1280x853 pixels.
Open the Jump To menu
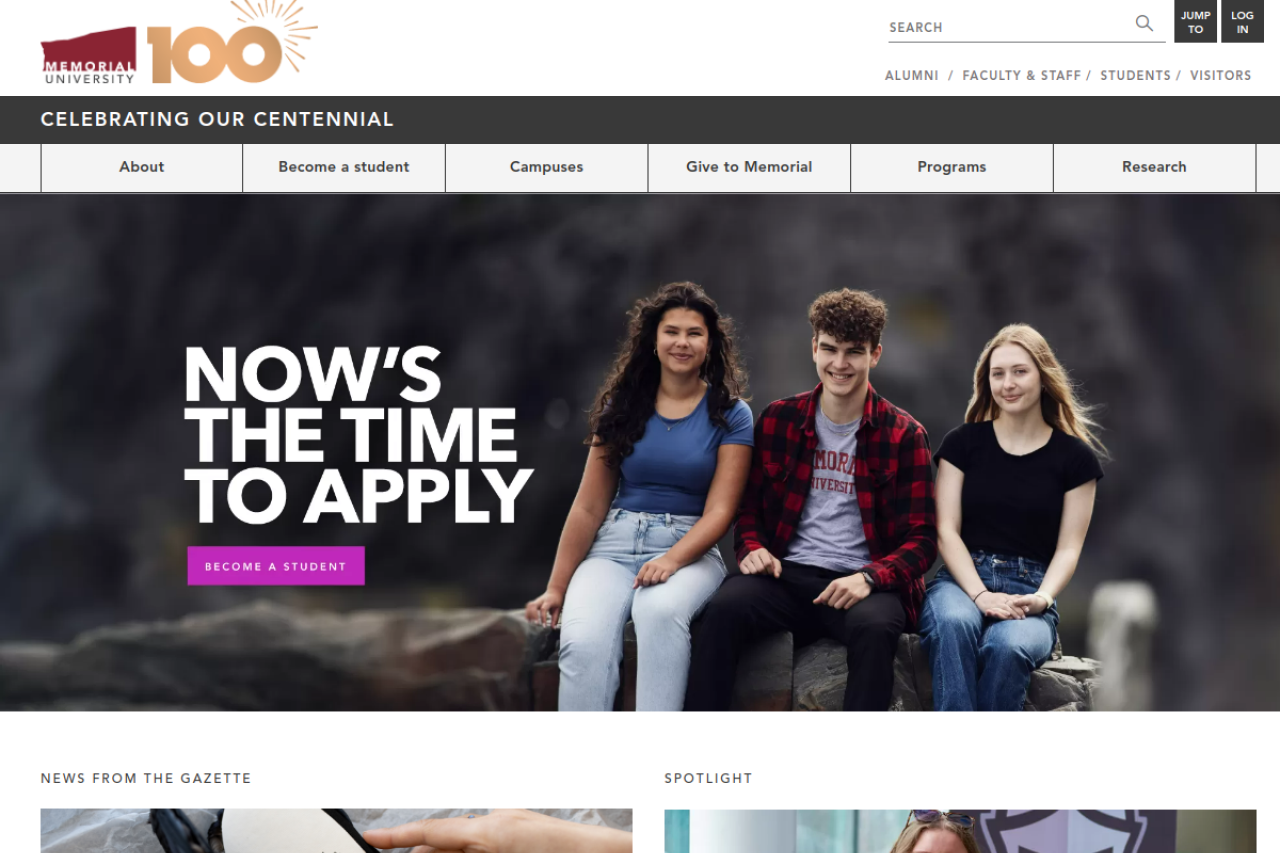pyautogui.click(x=1195, y=22)
